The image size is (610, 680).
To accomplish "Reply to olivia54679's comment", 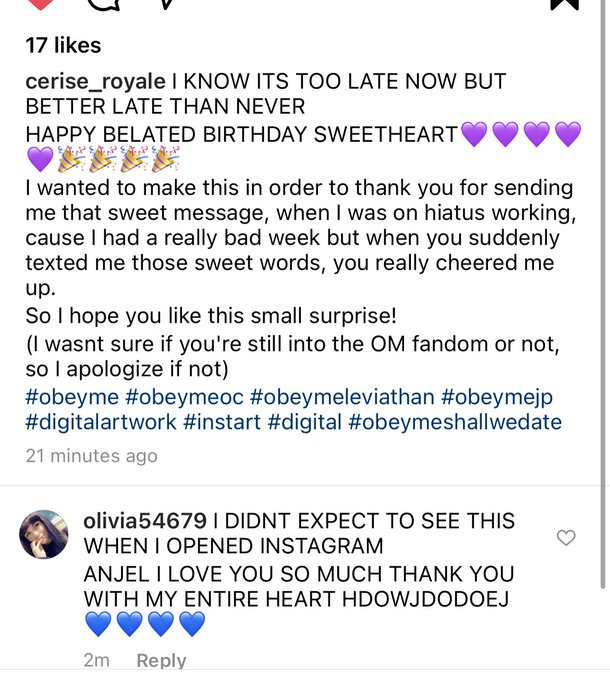I will [161, 660].
